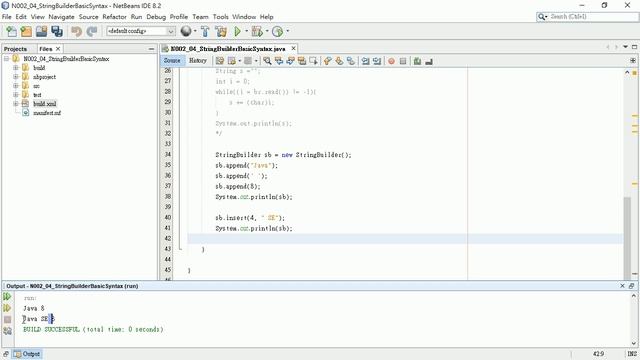640x360 pixels.
Task: Toggle Highlight Search icon
Action: (302, 61)
